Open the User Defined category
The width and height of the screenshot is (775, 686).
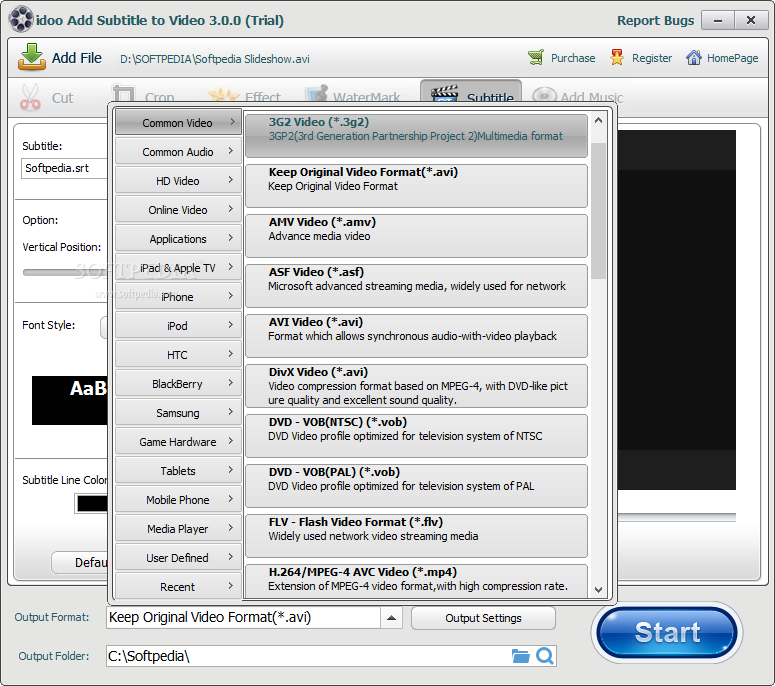[x=178, y=558]
